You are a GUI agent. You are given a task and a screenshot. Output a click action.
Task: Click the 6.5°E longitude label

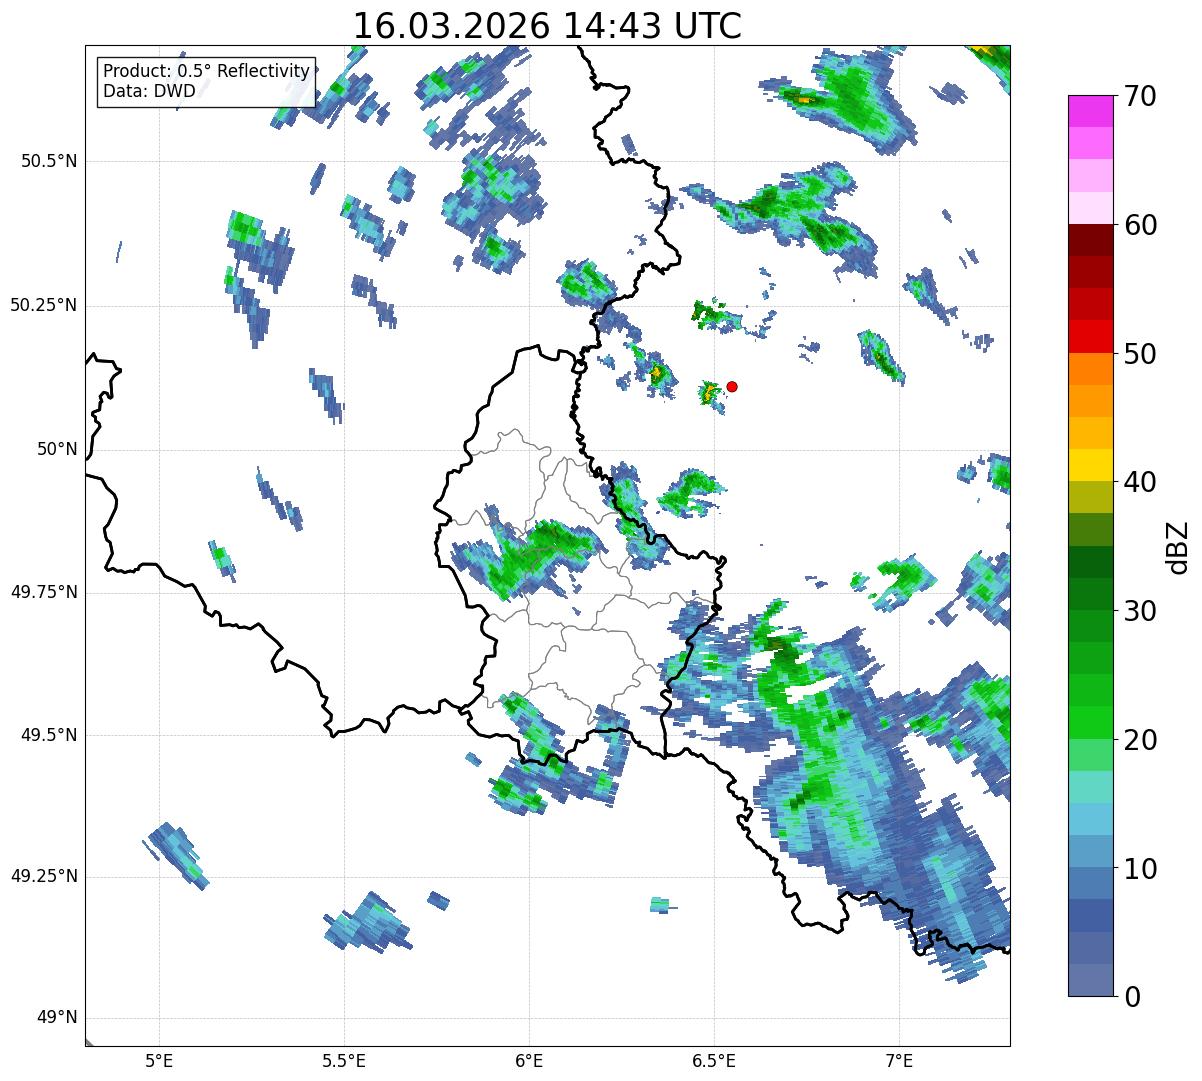[714, 1060]
